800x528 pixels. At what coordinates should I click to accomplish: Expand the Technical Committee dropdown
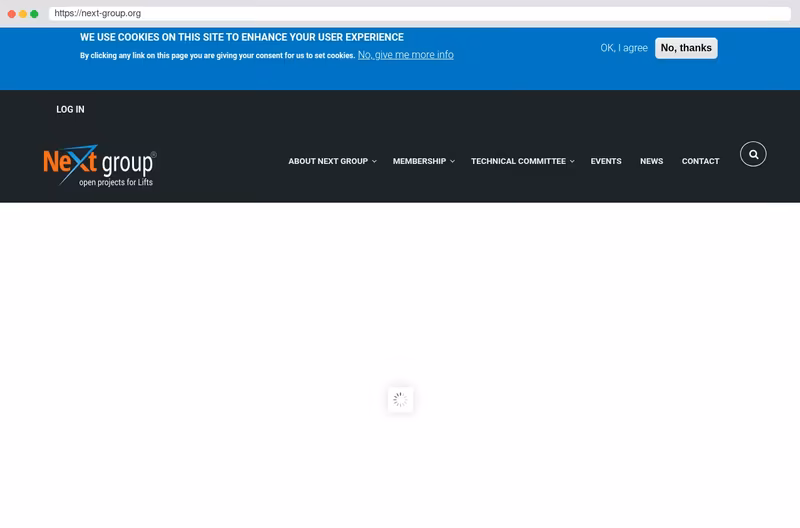pyautogui.click(x=522, y=161)
